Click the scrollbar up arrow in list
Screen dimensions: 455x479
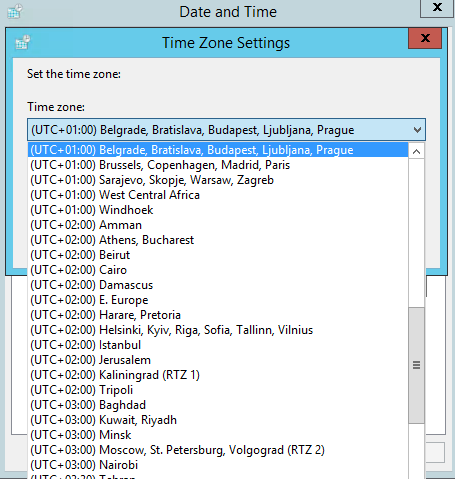(x=416, y=152)
